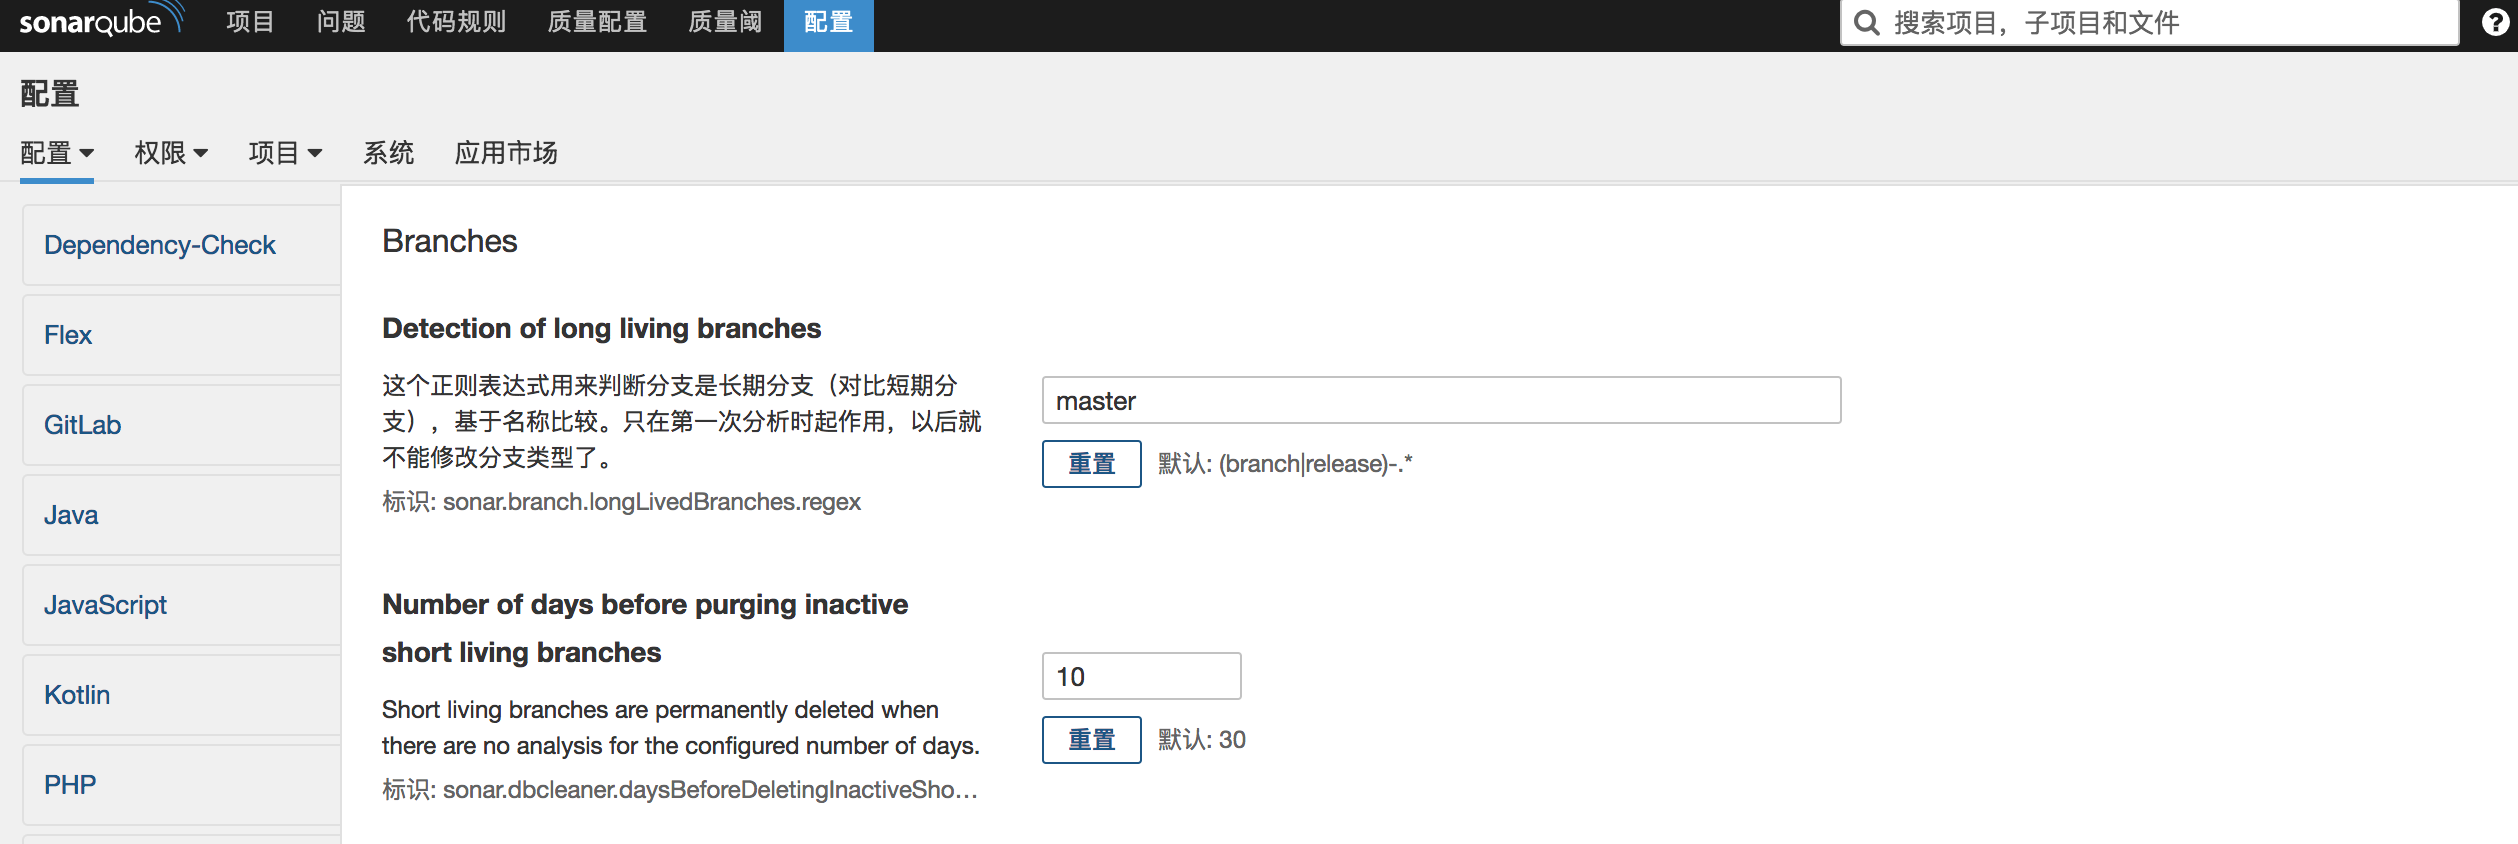Image resolution: width=2518 pixels, height=844 pixels.
Task: Open the 应用市场 tab
Action: [x=506, y=153]
